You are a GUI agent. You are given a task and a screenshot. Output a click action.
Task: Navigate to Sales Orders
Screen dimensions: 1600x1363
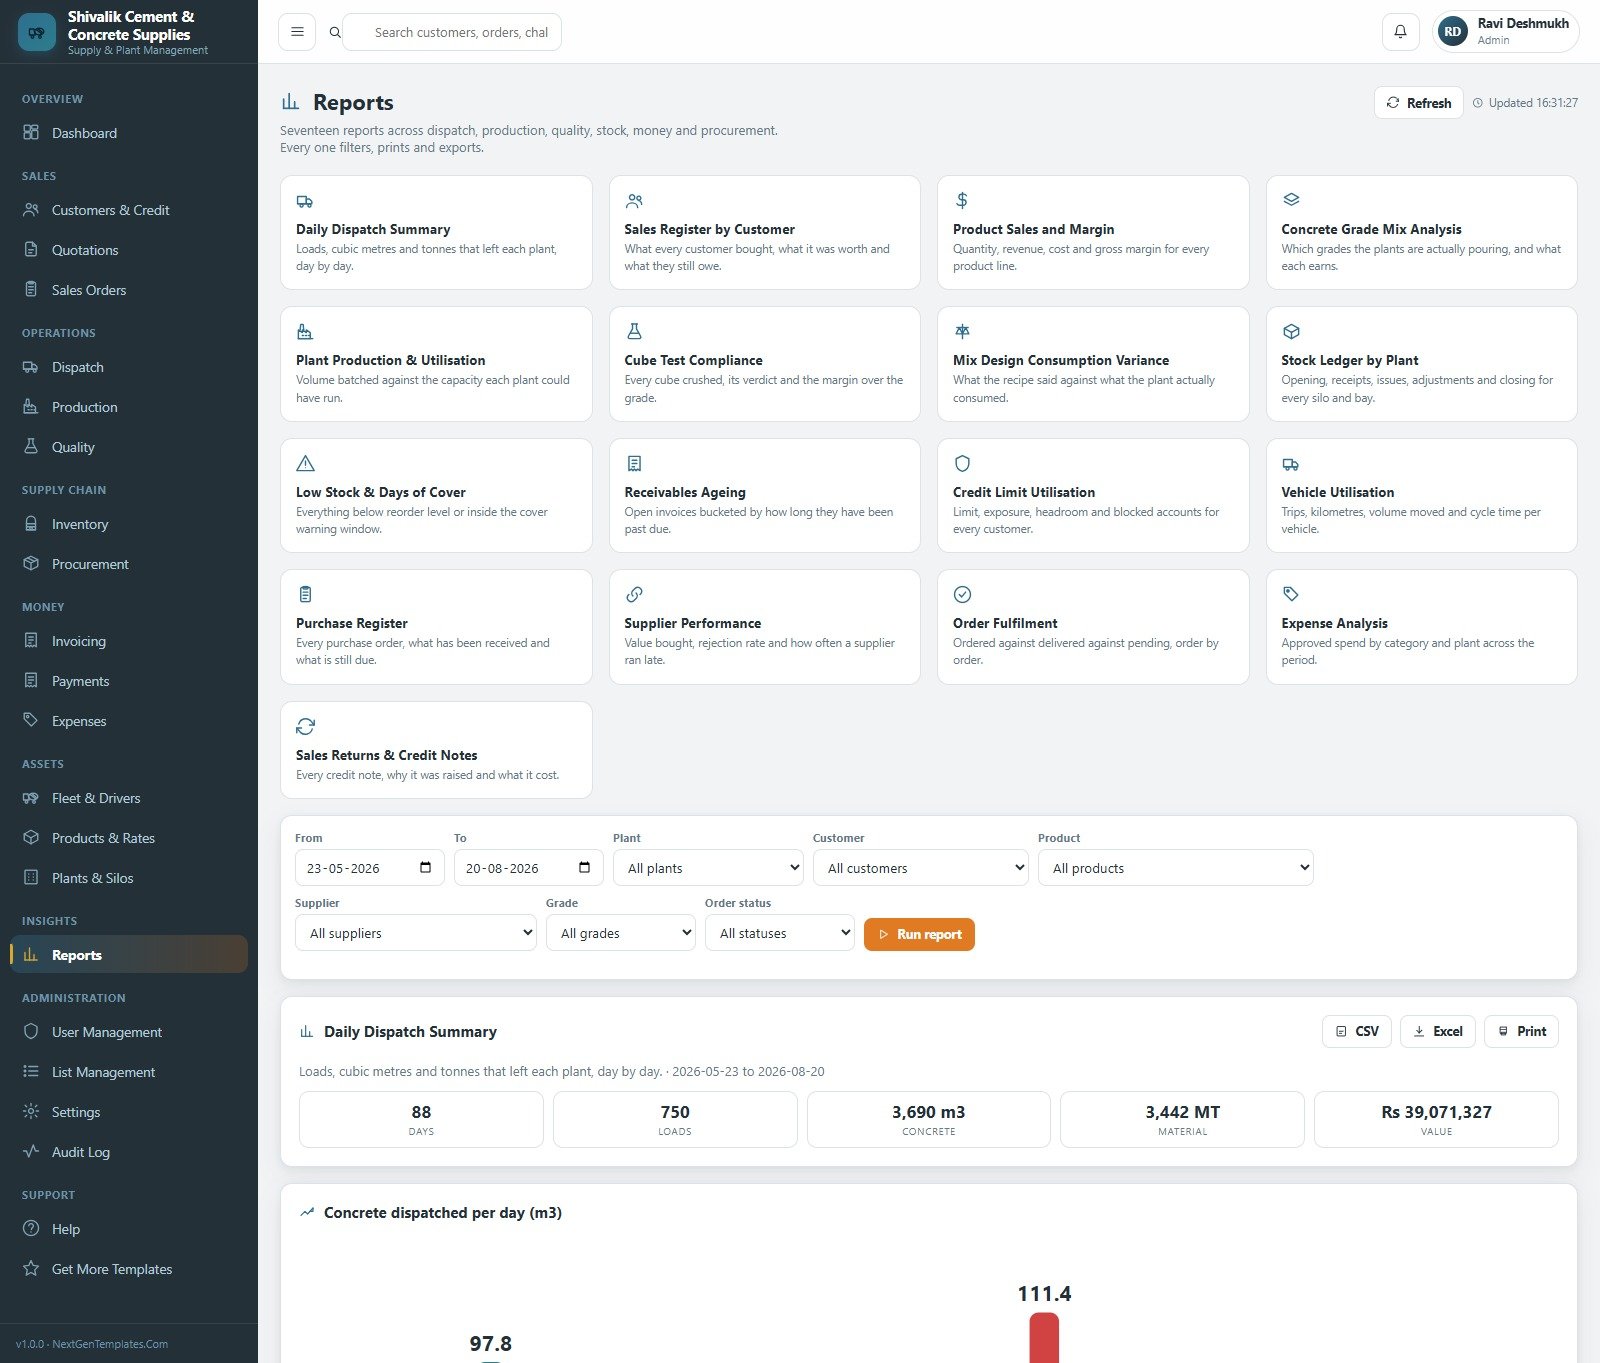tap(129, 290)
